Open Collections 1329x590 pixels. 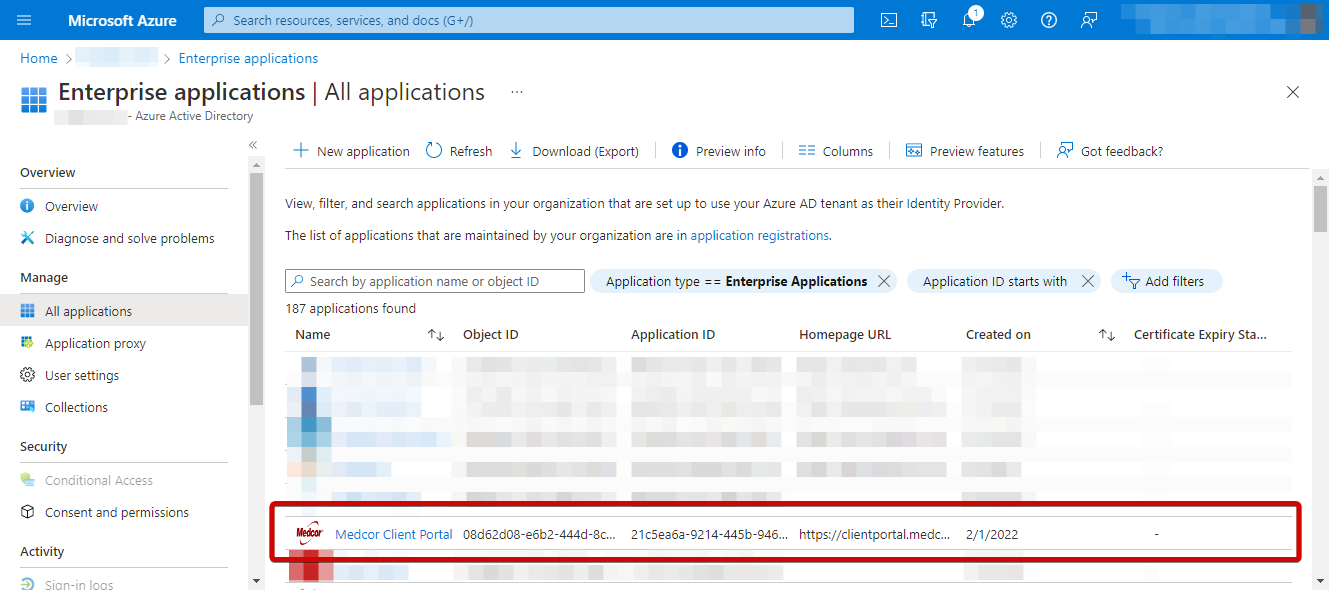point(76,407)
